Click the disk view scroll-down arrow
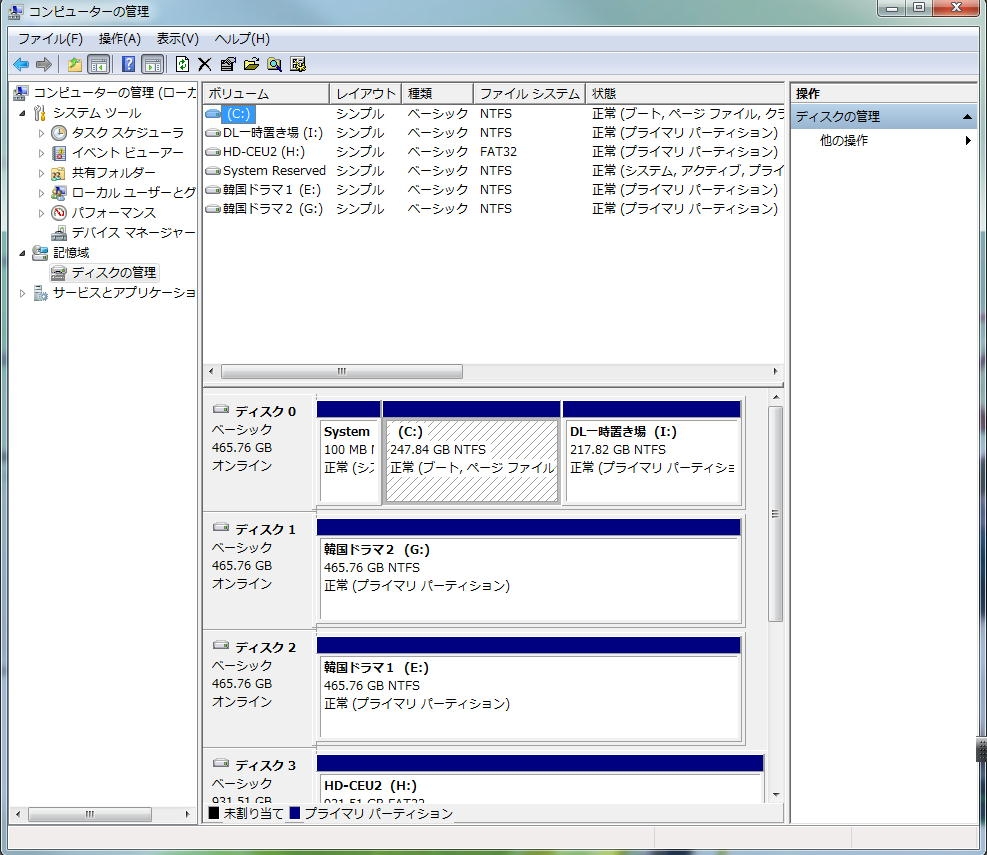 click(x=776, y=795)
